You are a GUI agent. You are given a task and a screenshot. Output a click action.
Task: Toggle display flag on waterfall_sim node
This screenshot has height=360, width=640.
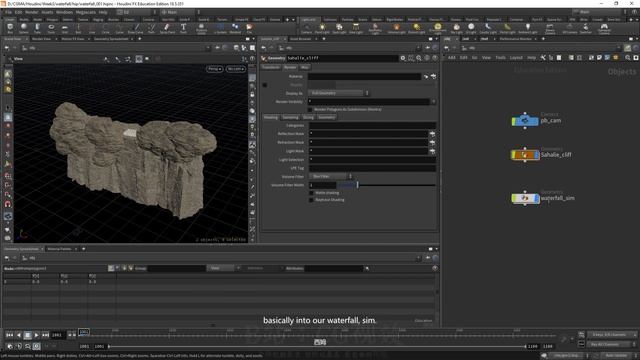pyautogui.click(x=537, y=198)
